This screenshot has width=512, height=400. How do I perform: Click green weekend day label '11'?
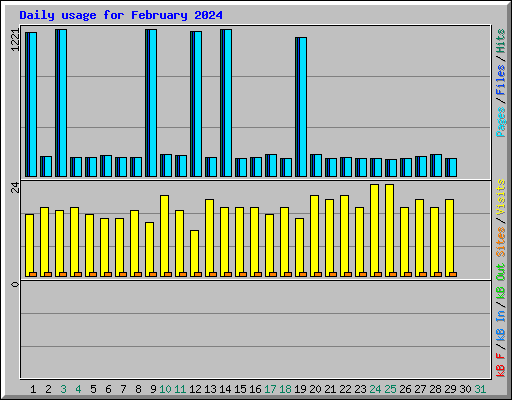pos(180,389)
